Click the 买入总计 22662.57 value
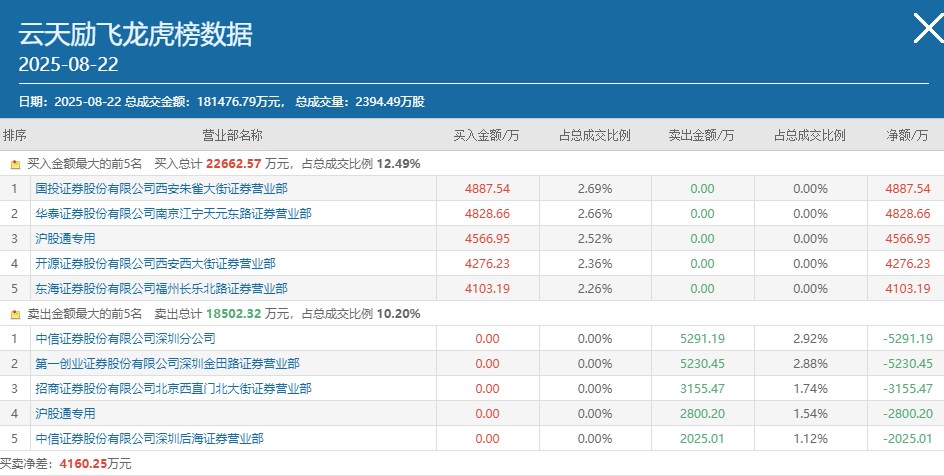944x476 pixels. 234,164
